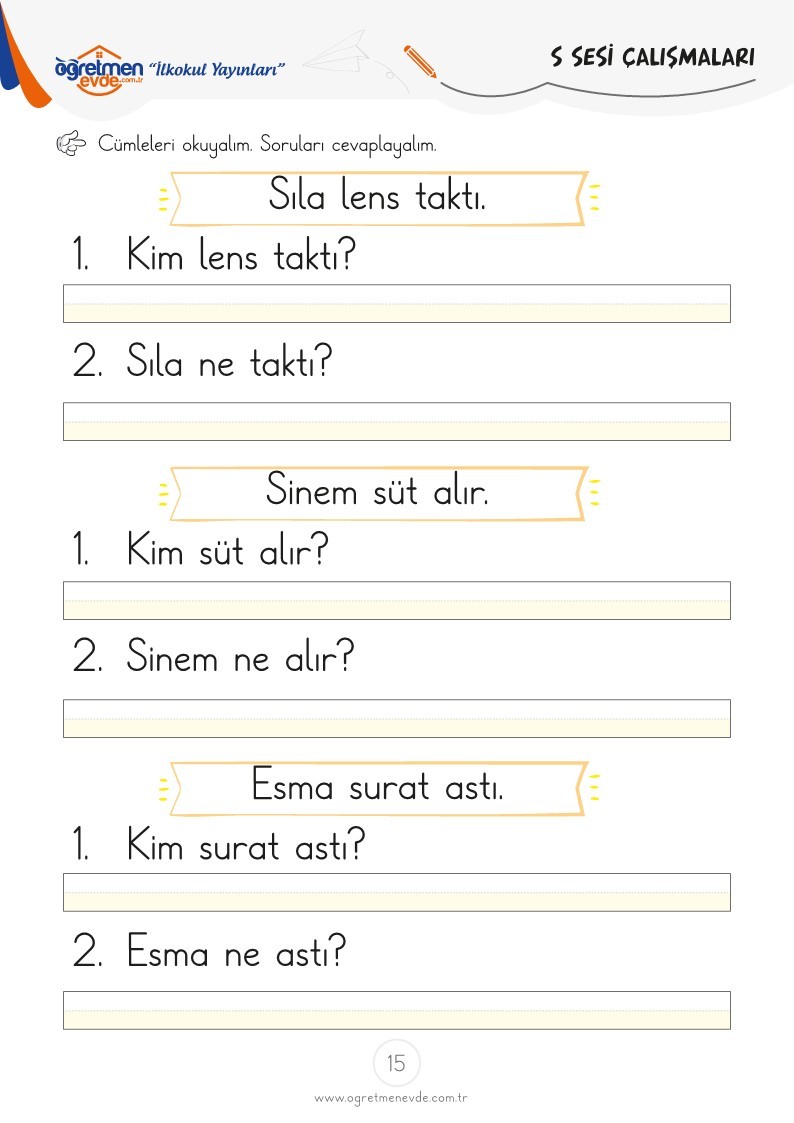Click answer line under Kim lens taktı?
The height and width of the screenshot is (1123, 794).
397,304
